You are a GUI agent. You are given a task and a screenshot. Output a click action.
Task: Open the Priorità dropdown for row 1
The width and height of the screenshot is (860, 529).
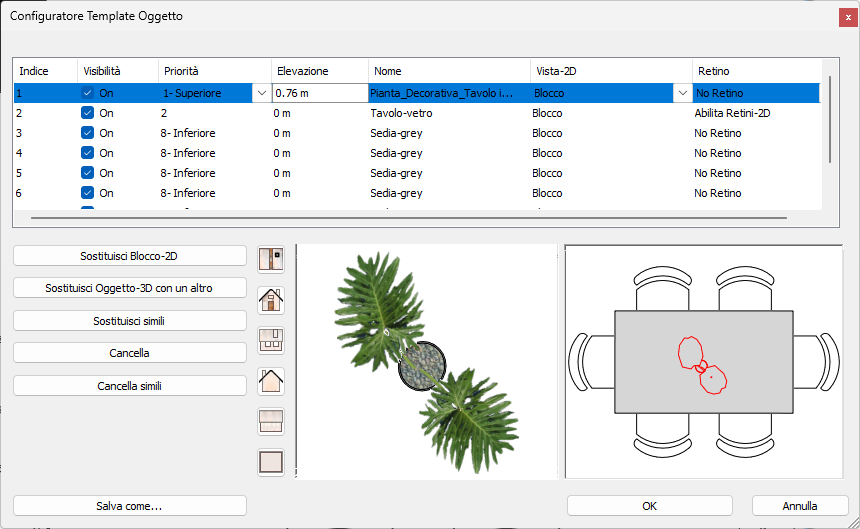262,93
